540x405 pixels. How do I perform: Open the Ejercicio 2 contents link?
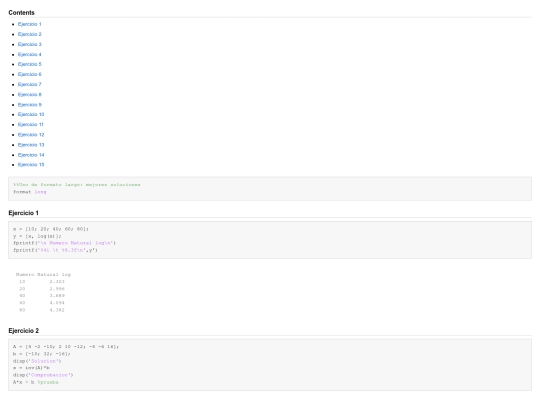(30, 34)
